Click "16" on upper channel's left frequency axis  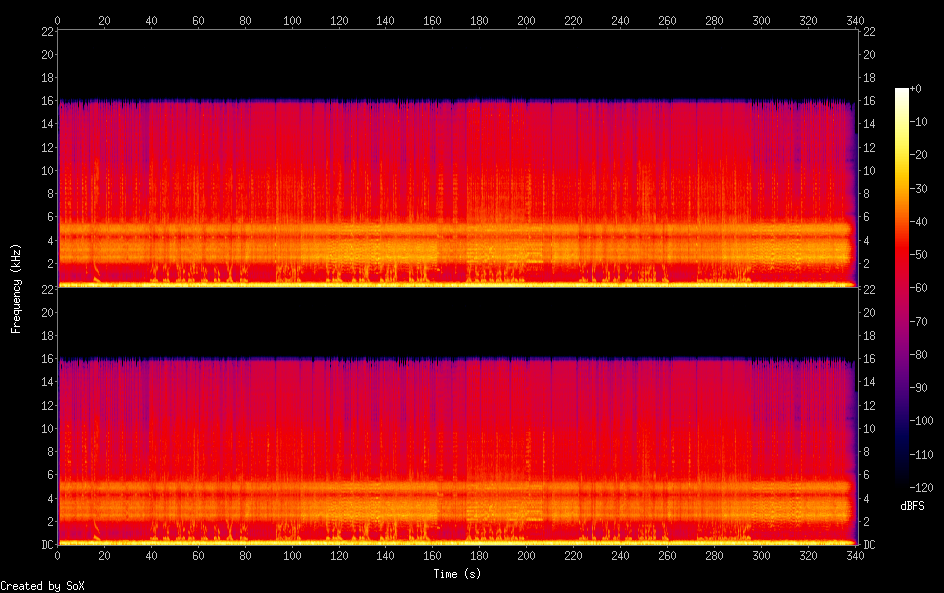coord(48,101)
